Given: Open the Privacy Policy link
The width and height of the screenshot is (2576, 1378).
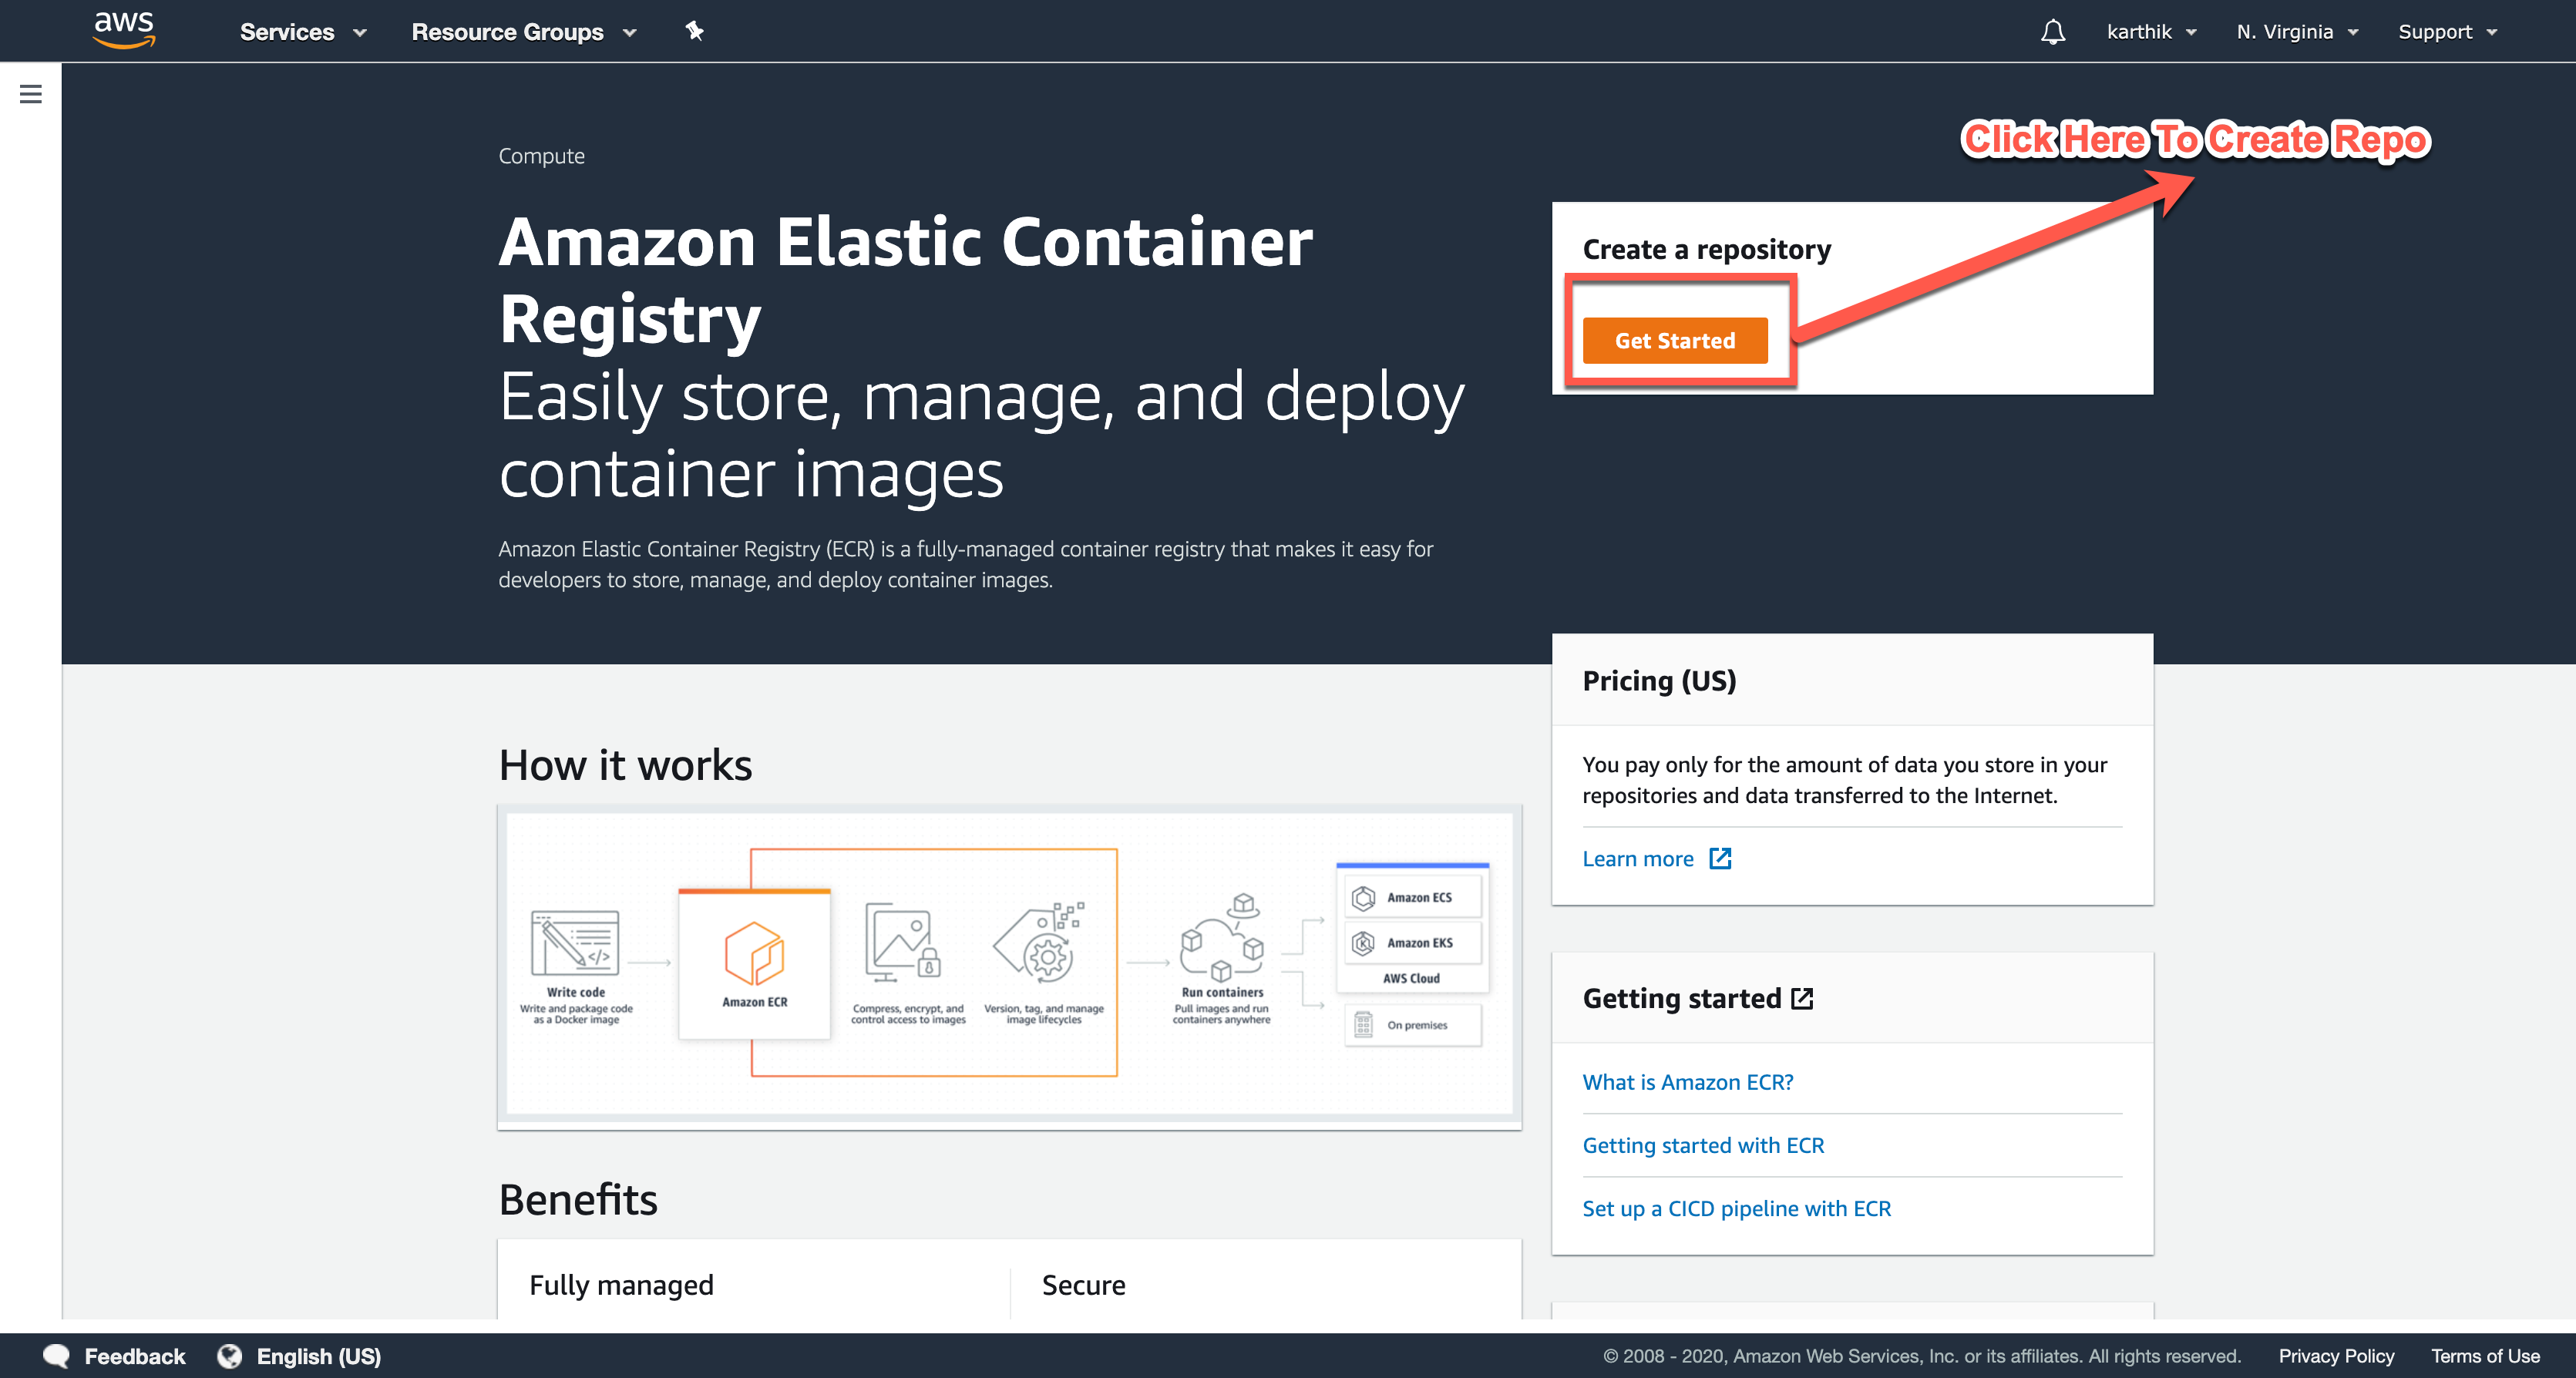Looking at the screenshot, I should [x=2336, y=1356].
